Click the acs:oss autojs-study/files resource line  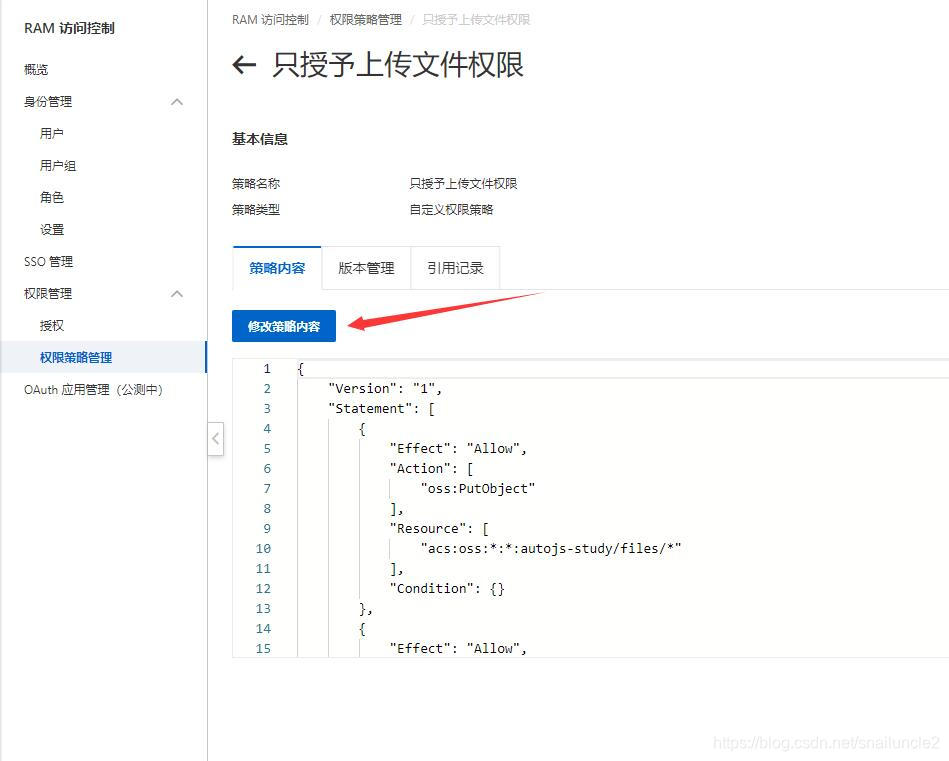[x=551, y=549]
